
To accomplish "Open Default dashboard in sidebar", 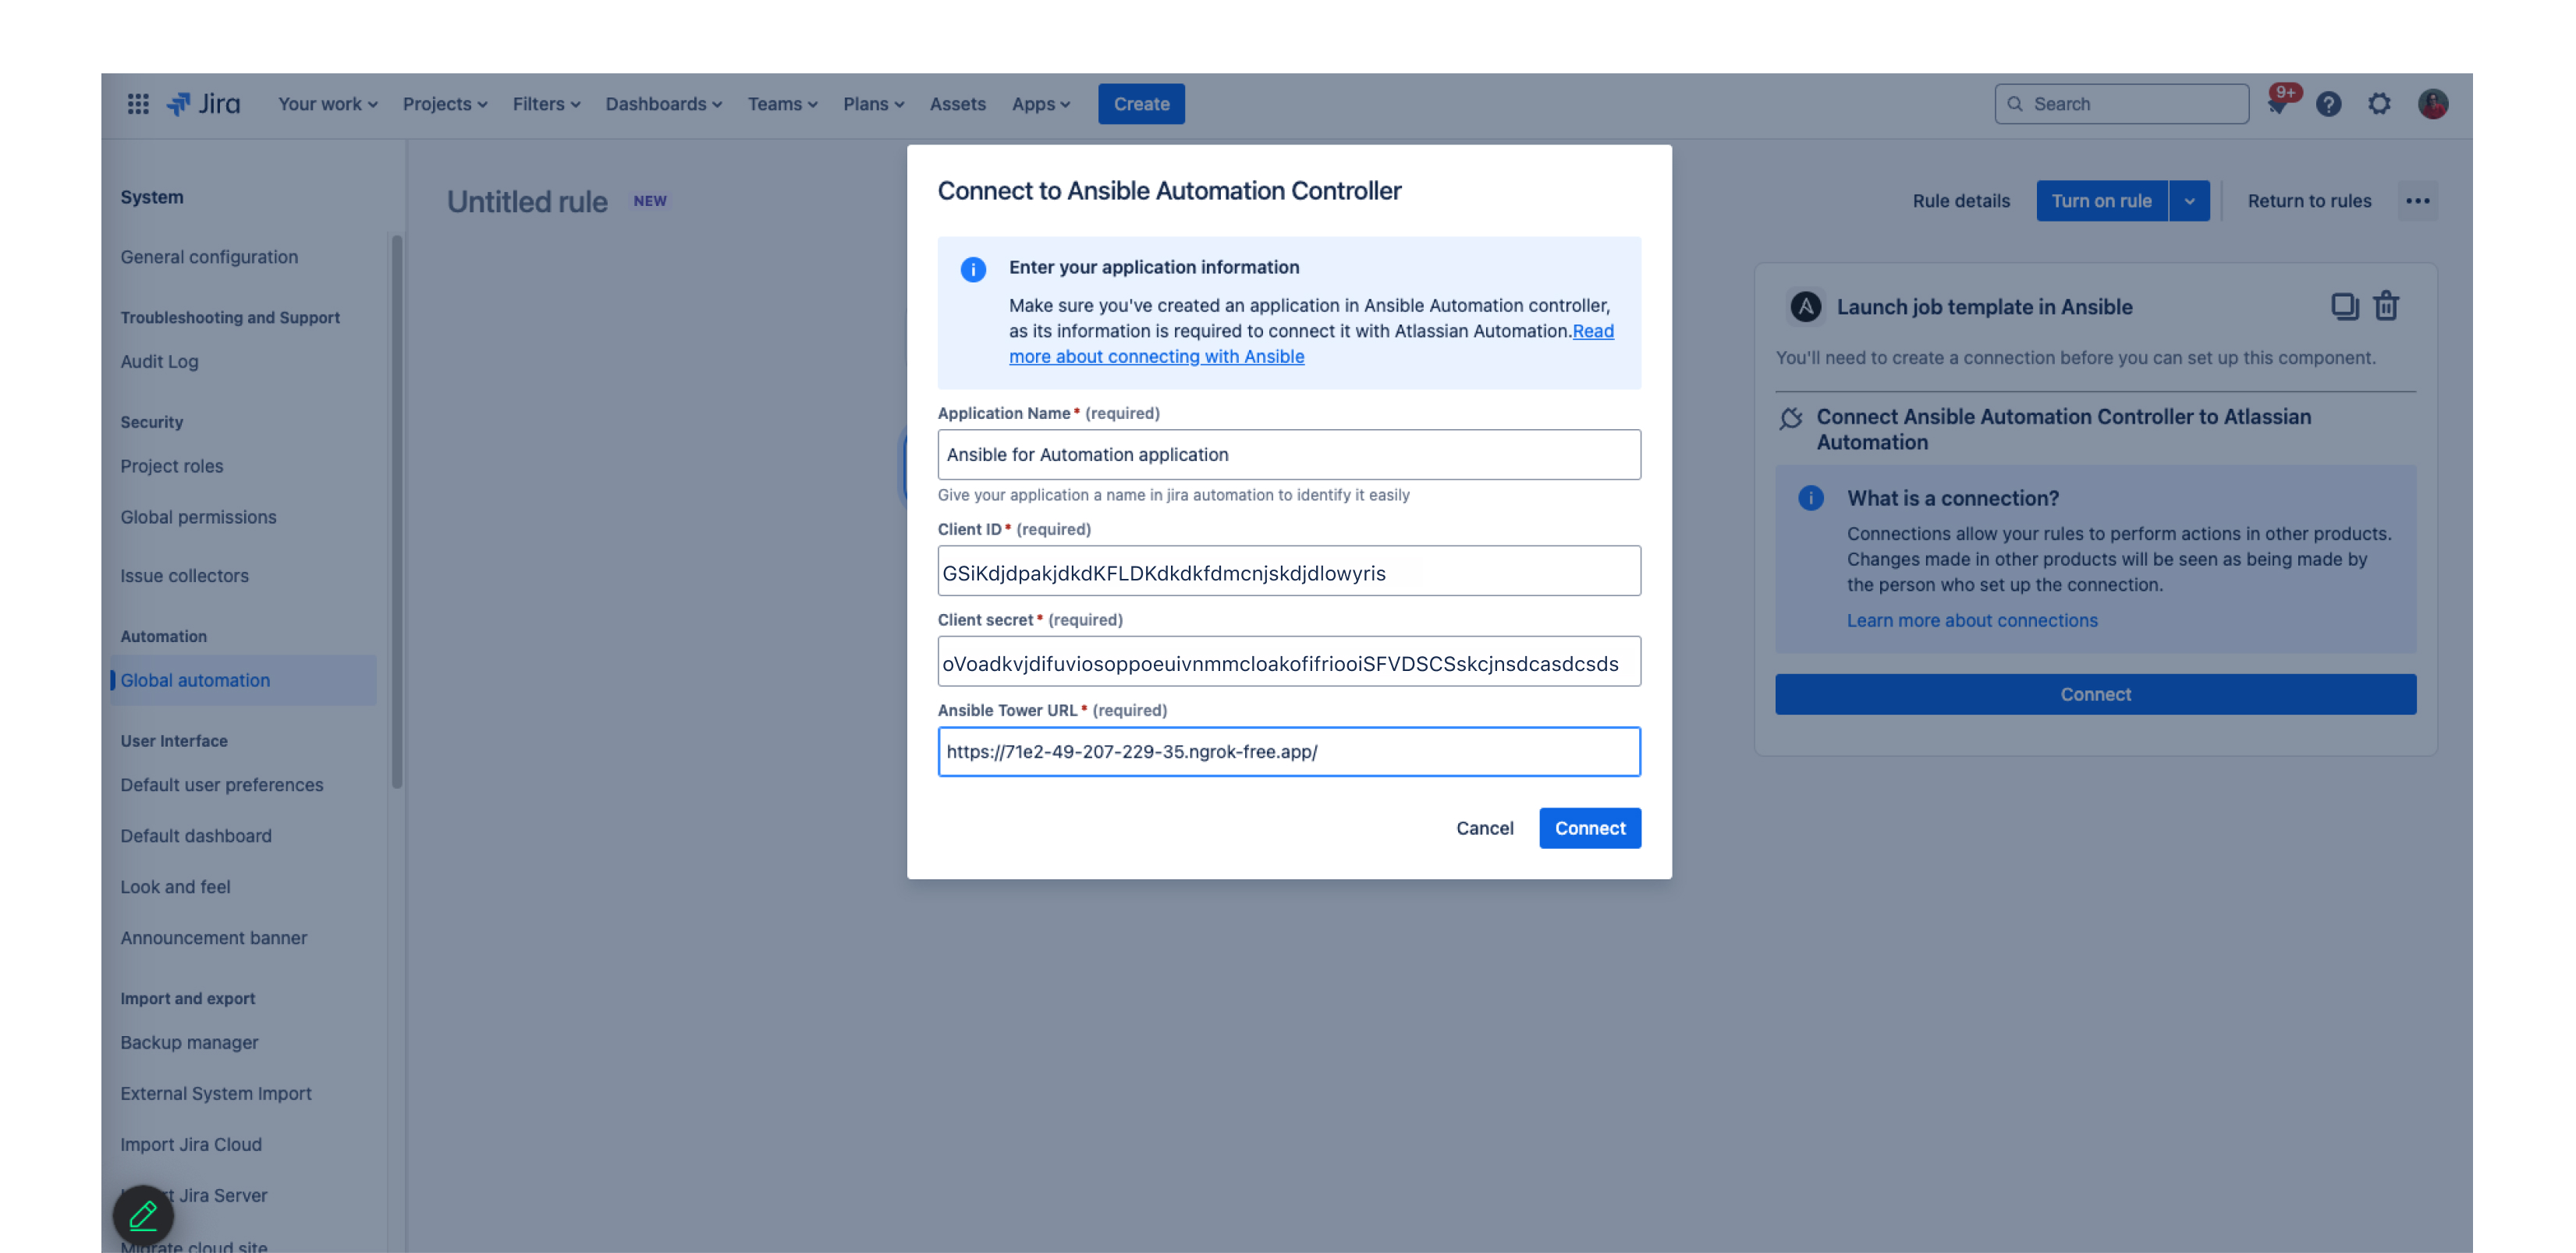I will pyautogui.click(x=195, y=835).
